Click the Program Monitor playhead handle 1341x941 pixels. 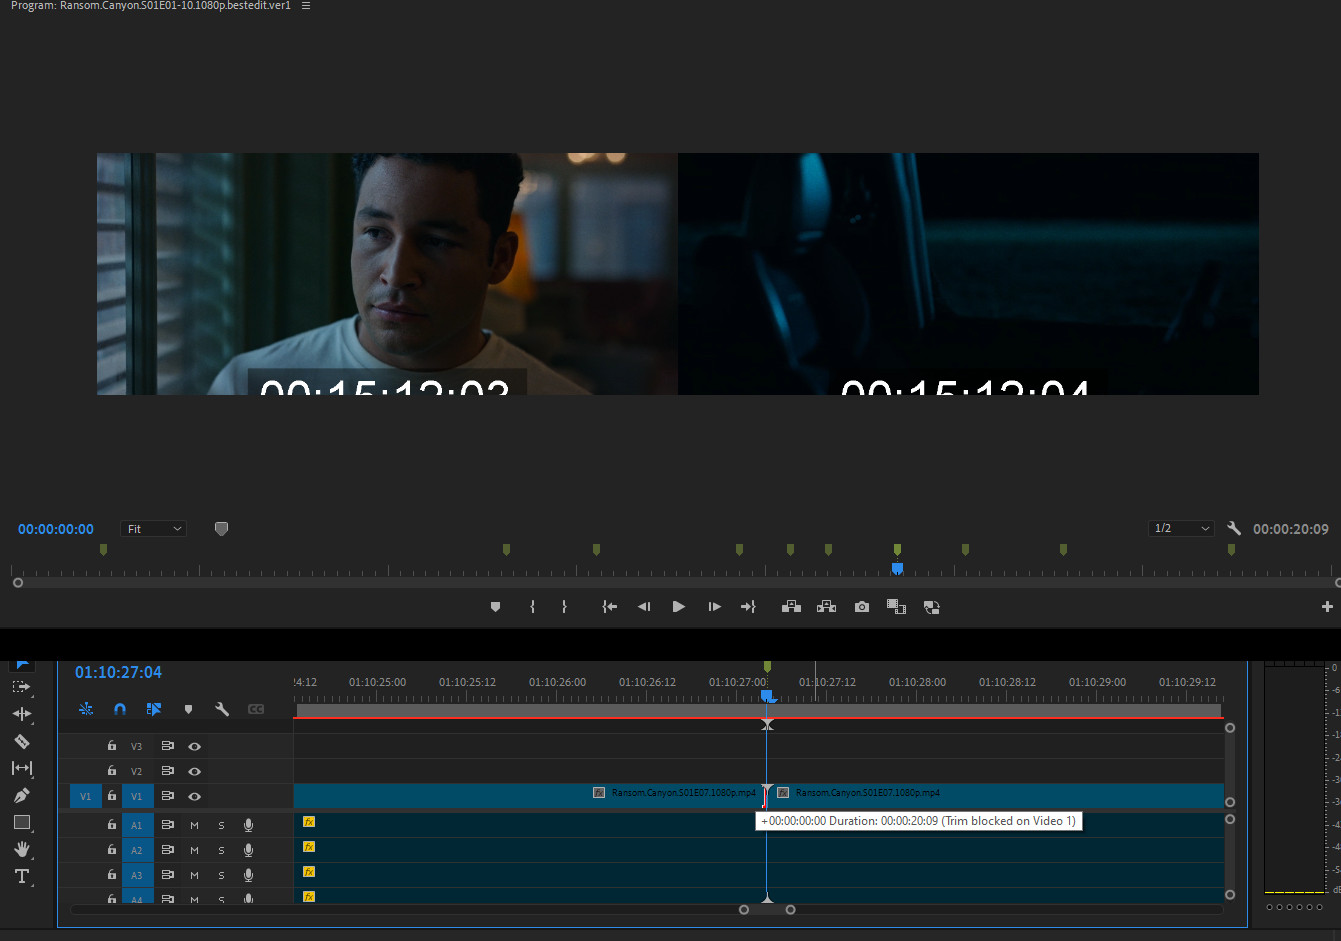tap(897, 568)
